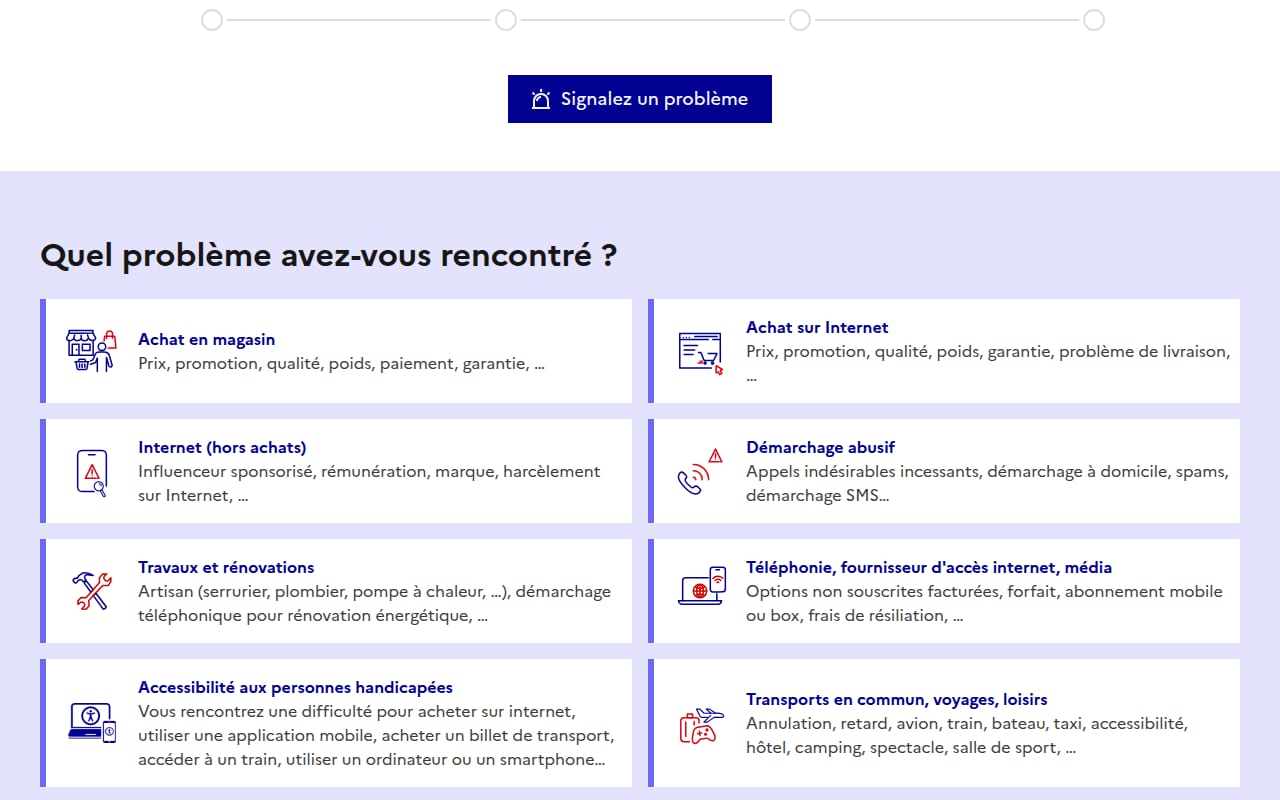This screenshot has width=1280, height=800.
Task: Open the Achat sur Internet category
Action: 944,351
